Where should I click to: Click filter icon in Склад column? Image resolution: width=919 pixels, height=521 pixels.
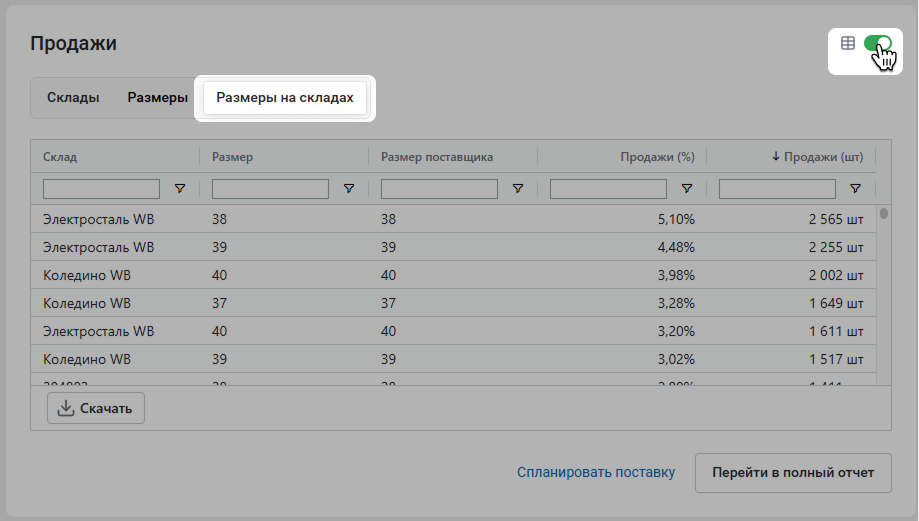180,189
